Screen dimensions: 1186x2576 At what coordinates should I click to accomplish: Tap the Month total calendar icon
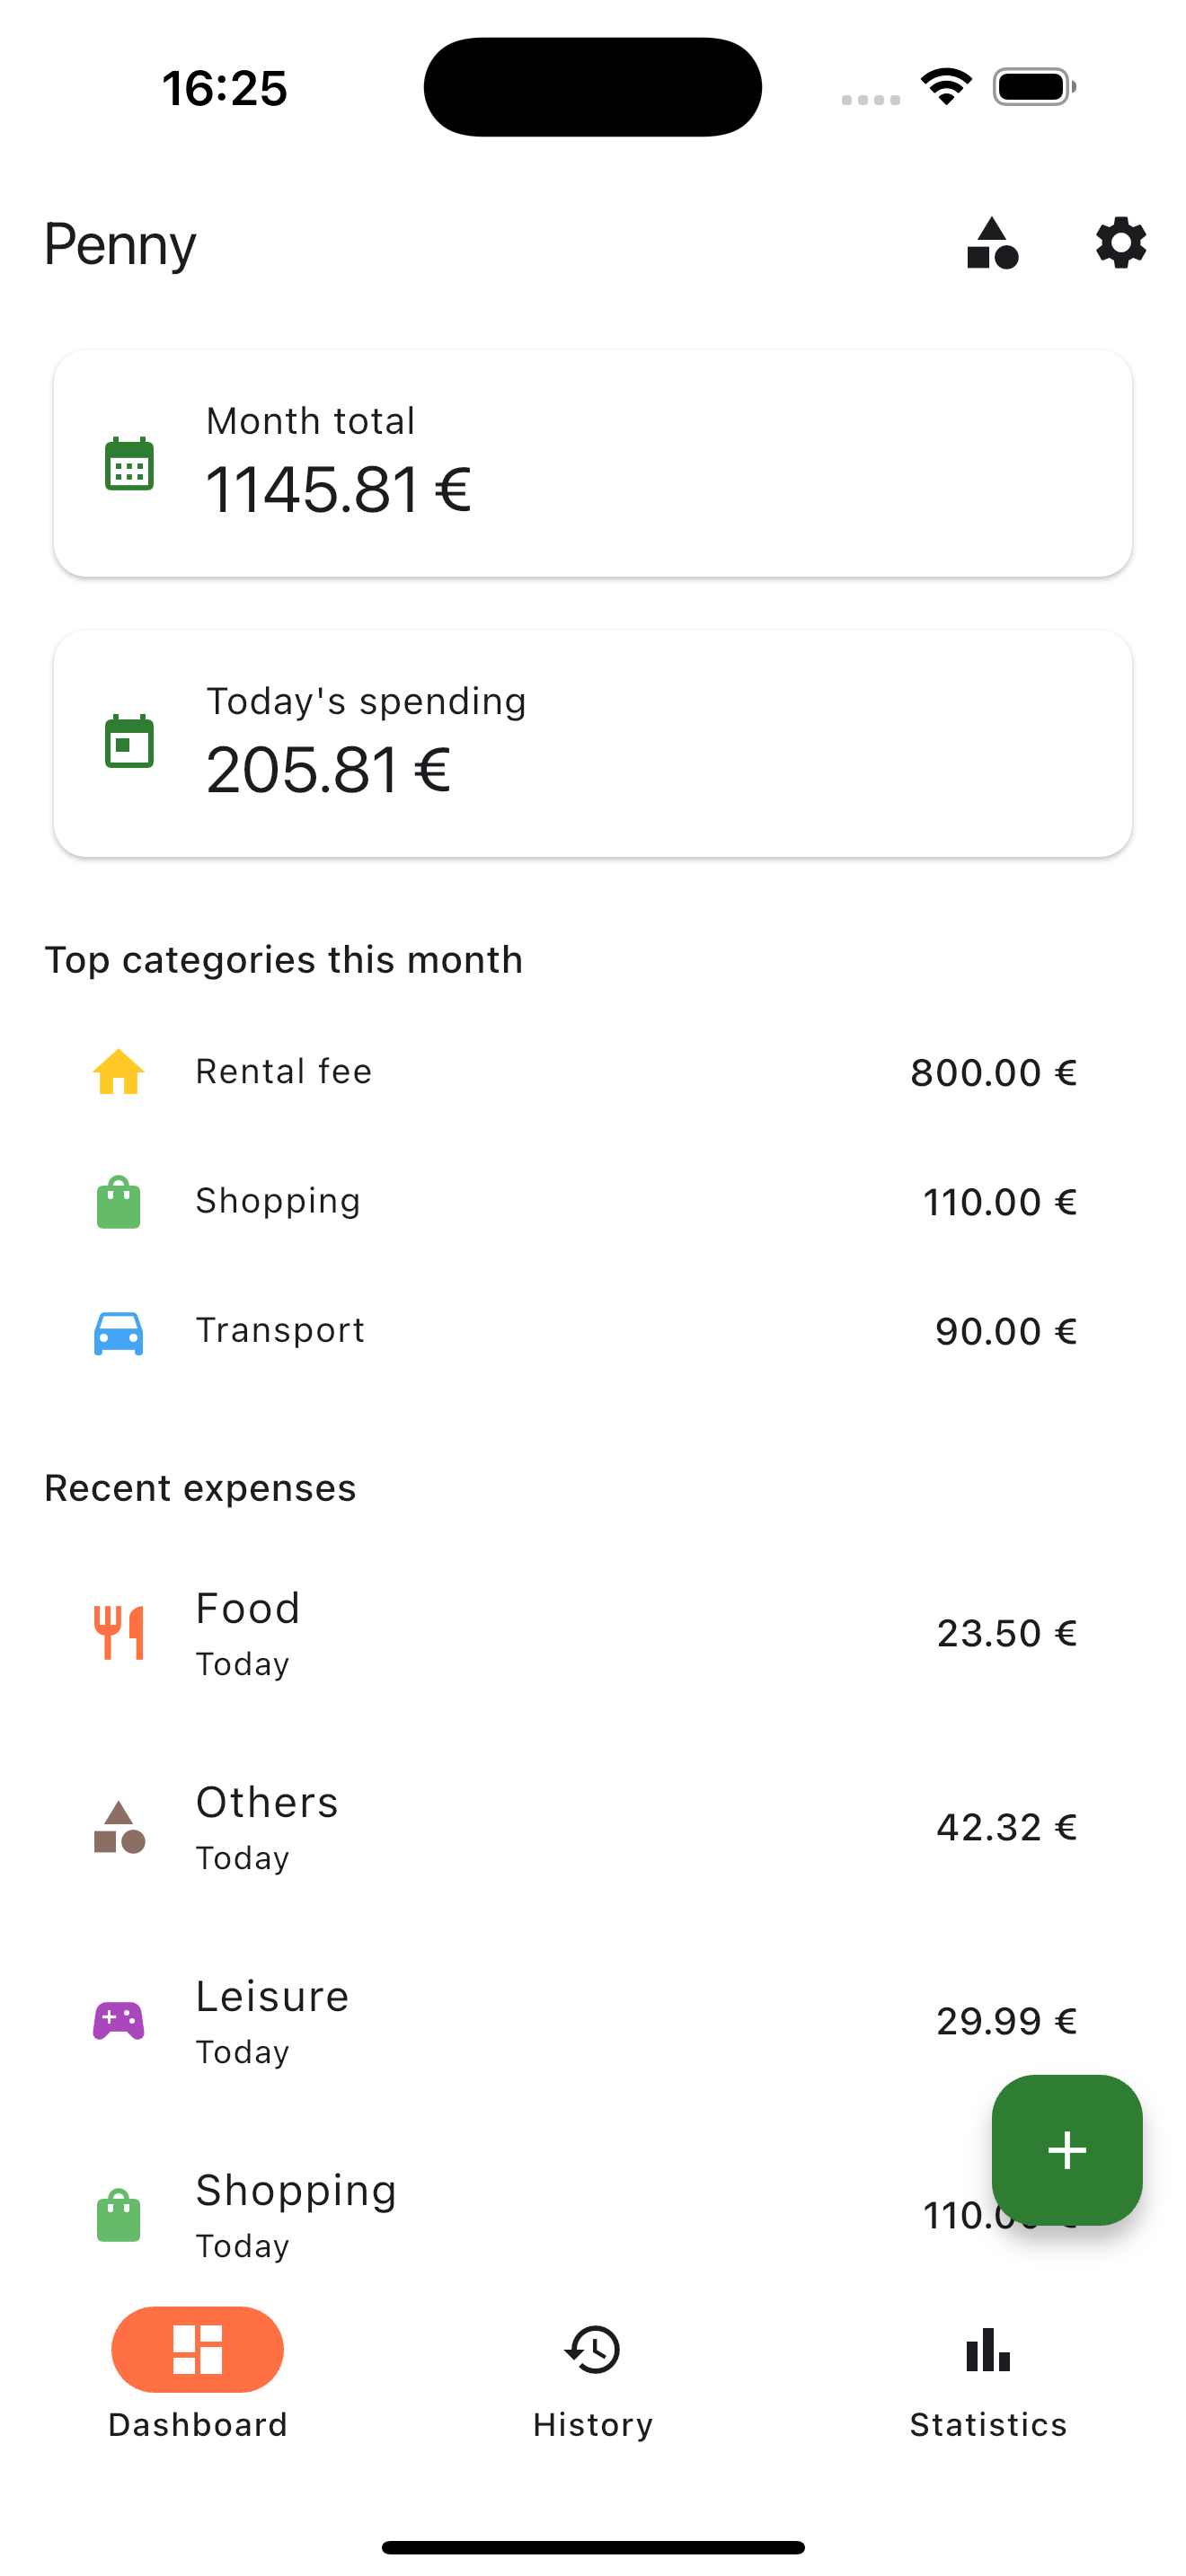pyautogui.click(x=129, y=464)
